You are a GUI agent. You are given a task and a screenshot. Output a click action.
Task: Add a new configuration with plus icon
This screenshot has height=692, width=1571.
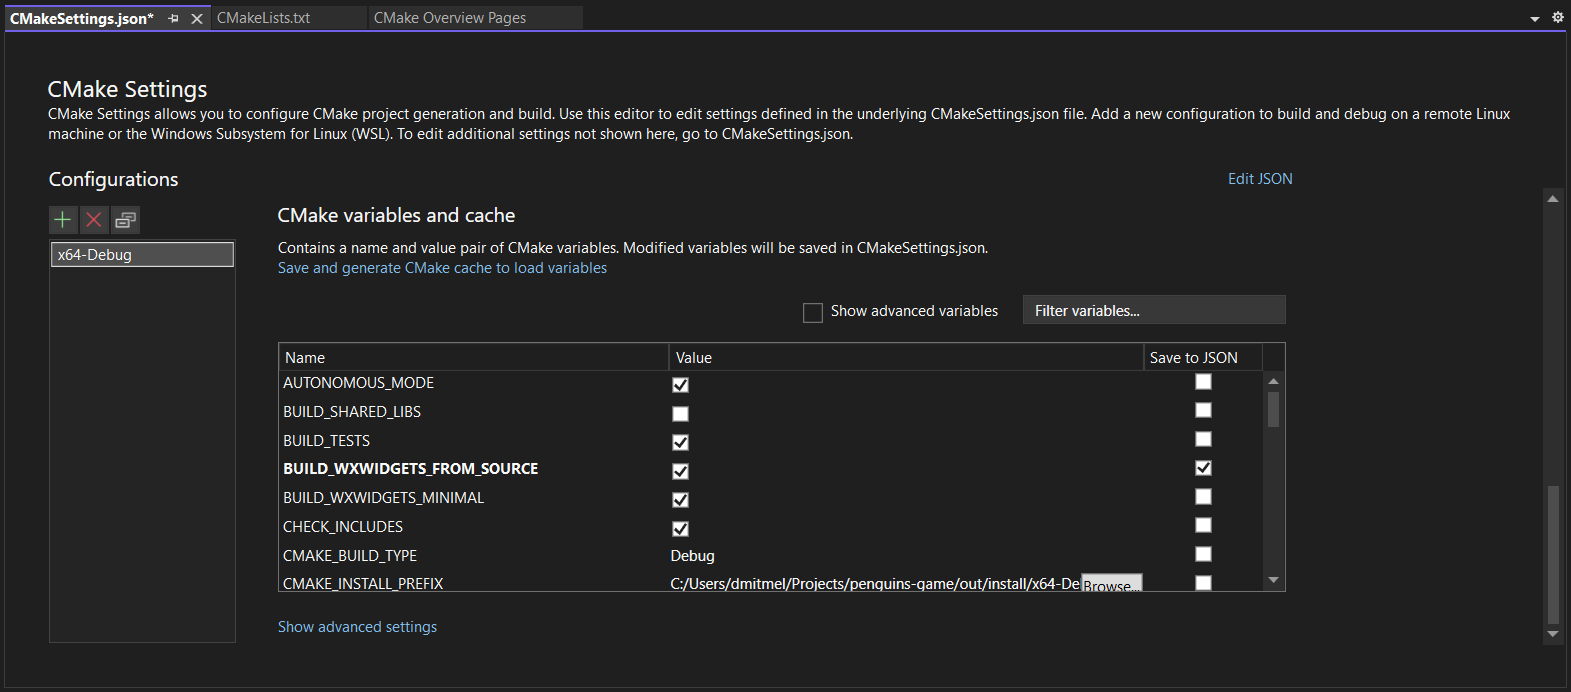click(x=63, y=220)
